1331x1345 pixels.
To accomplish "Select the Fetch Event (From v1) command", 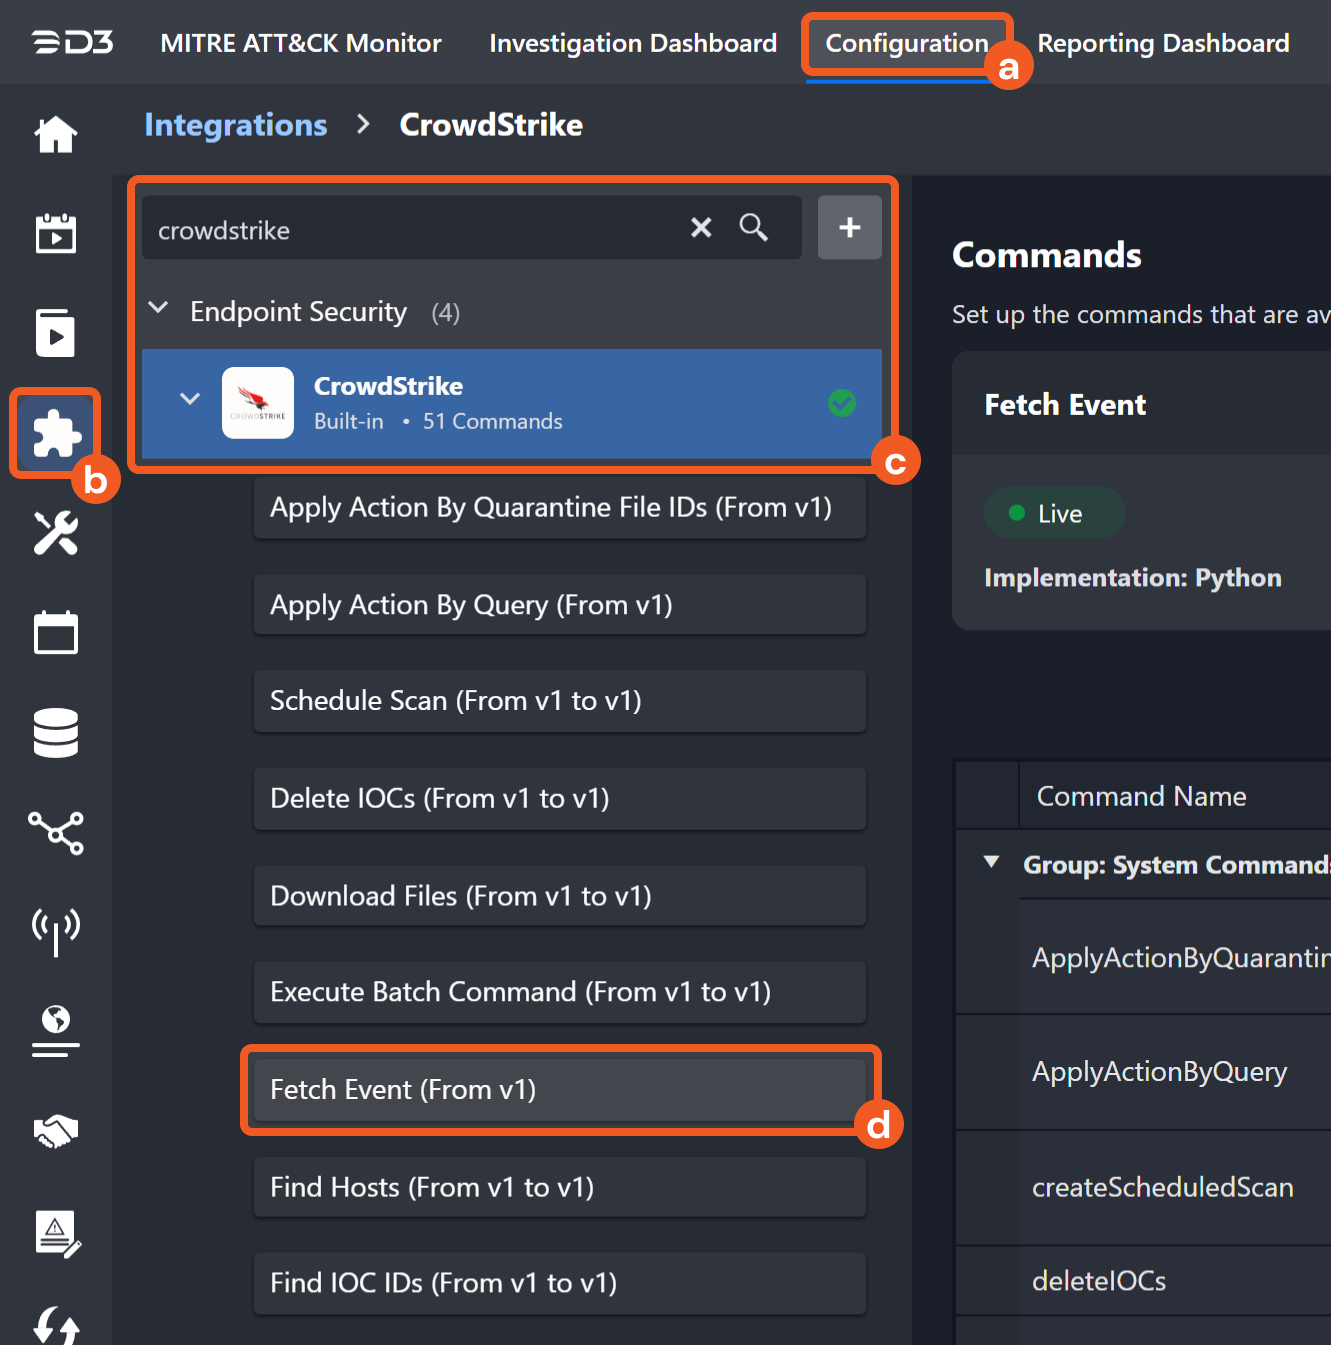I will [x=559, y=1089].
